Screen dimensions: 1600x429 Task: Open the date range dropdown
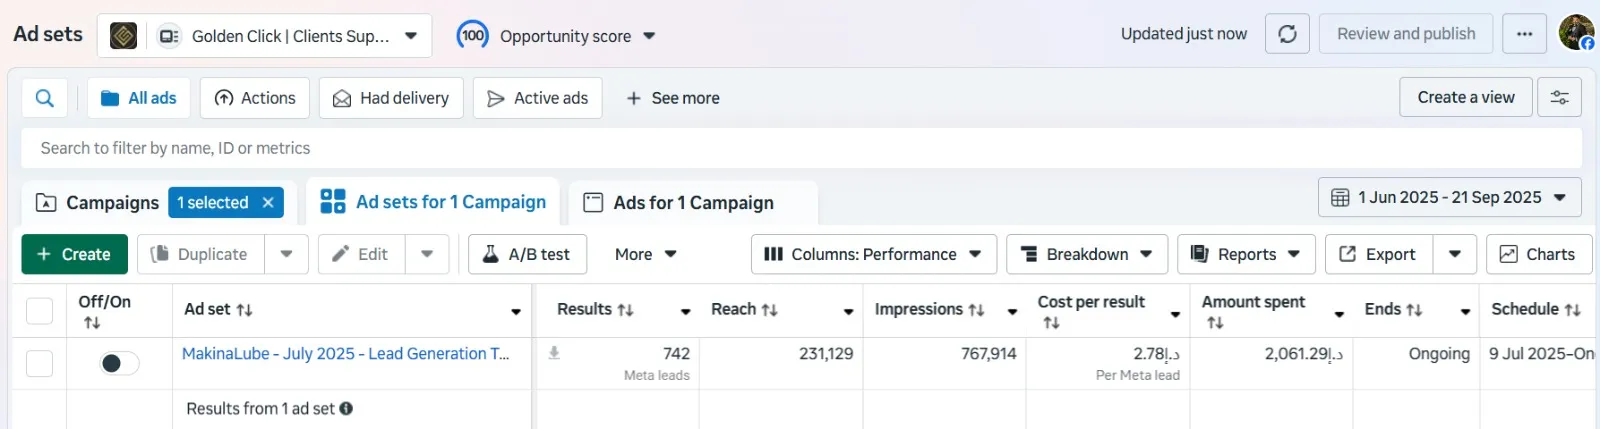click(x=1449, y=197)
